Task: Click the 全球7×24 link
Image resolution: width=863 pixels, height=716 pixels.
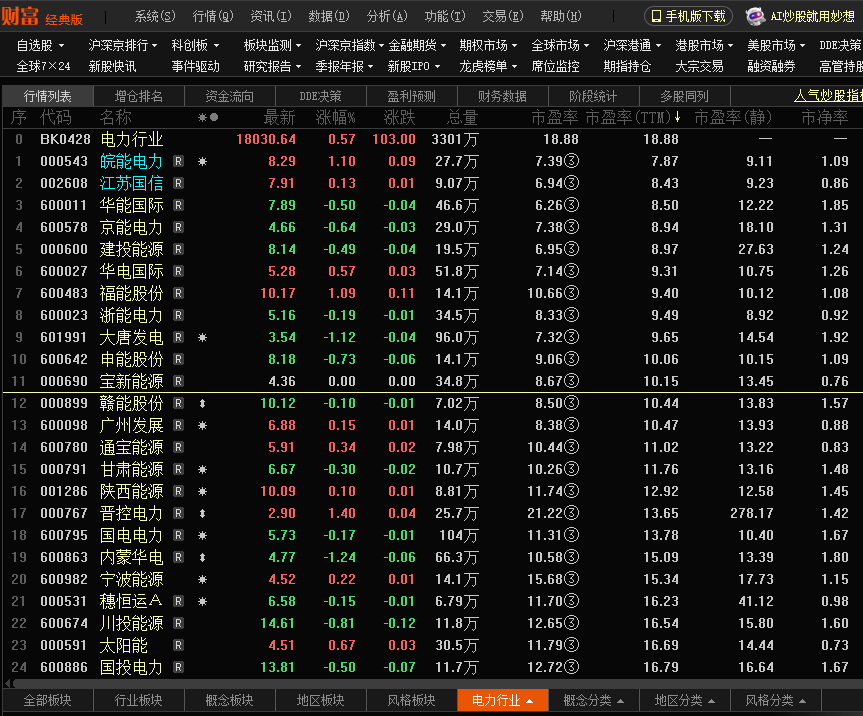Action: coord(43,67)
